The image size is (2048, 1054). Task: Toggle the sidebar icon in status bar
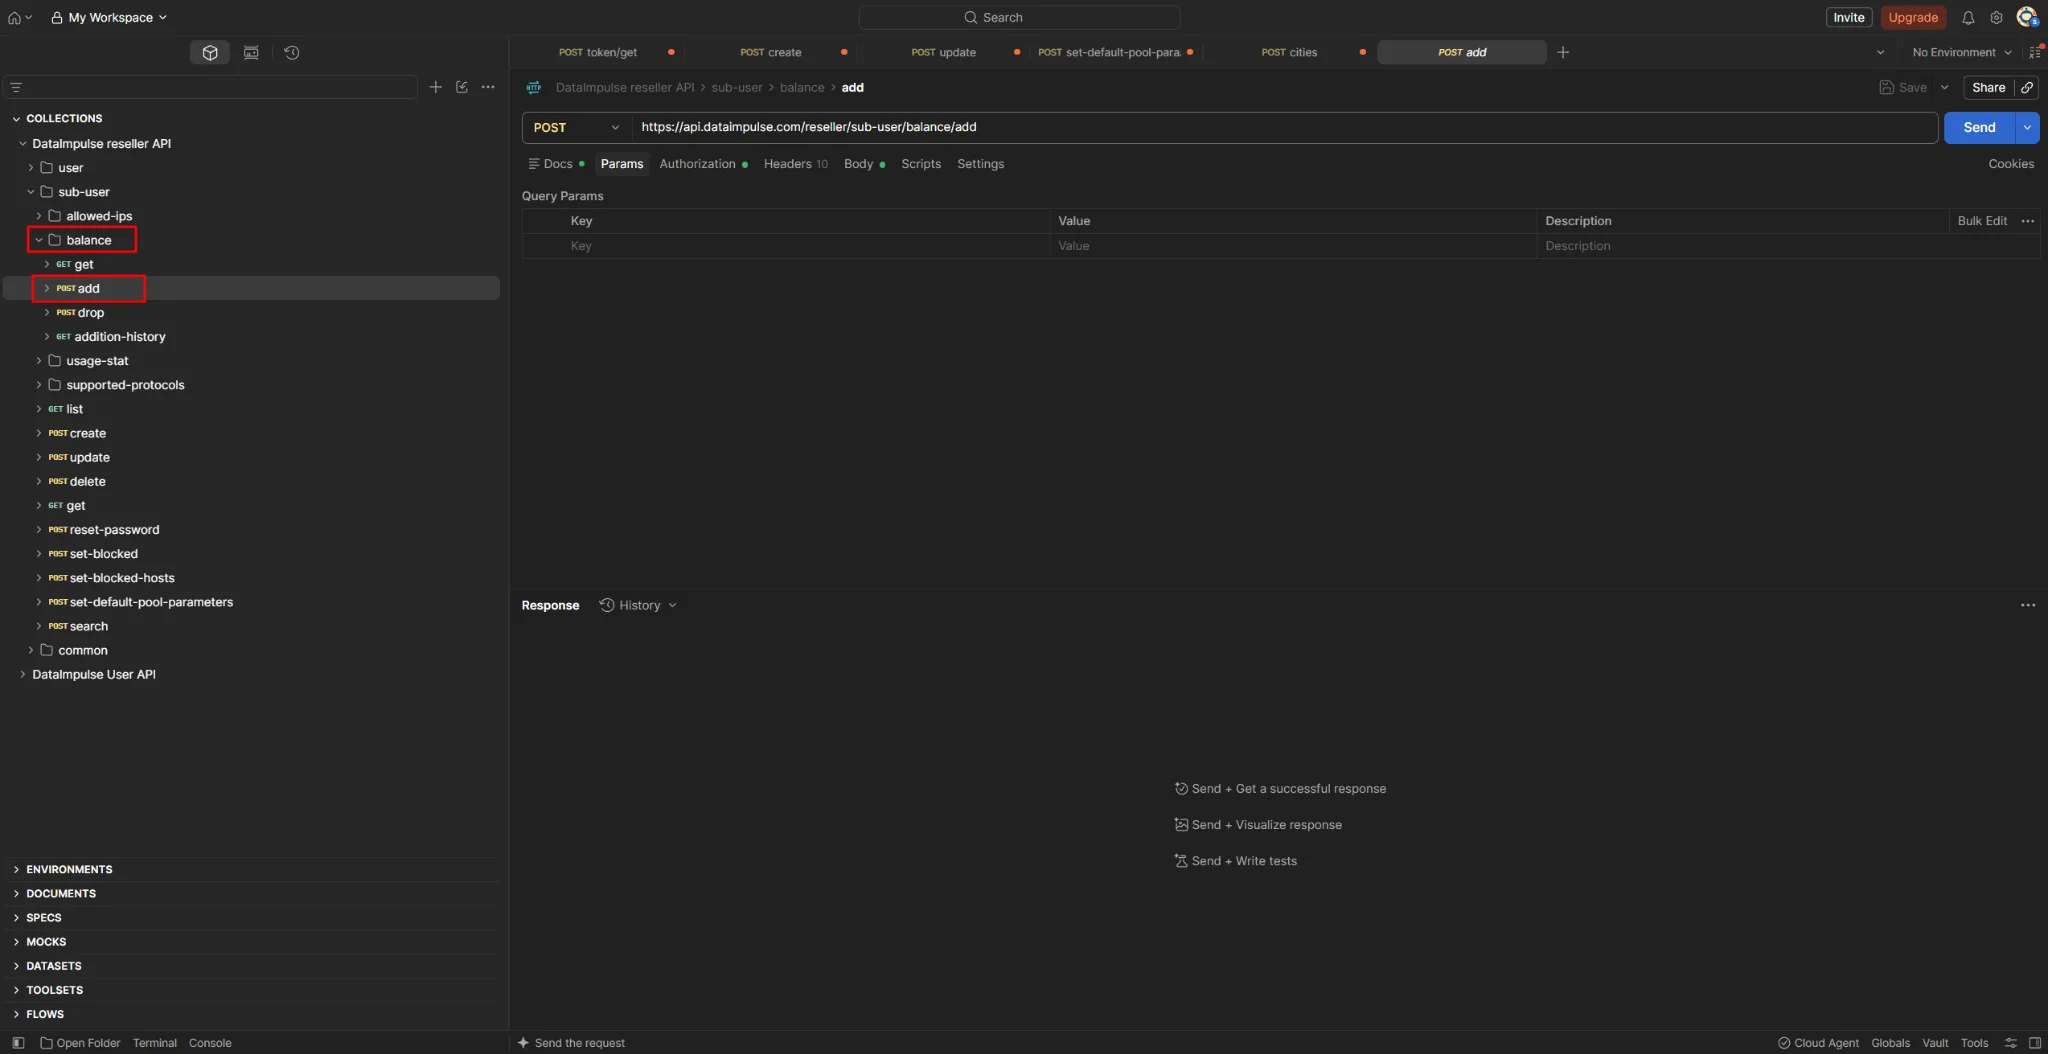coord(18,1043)
